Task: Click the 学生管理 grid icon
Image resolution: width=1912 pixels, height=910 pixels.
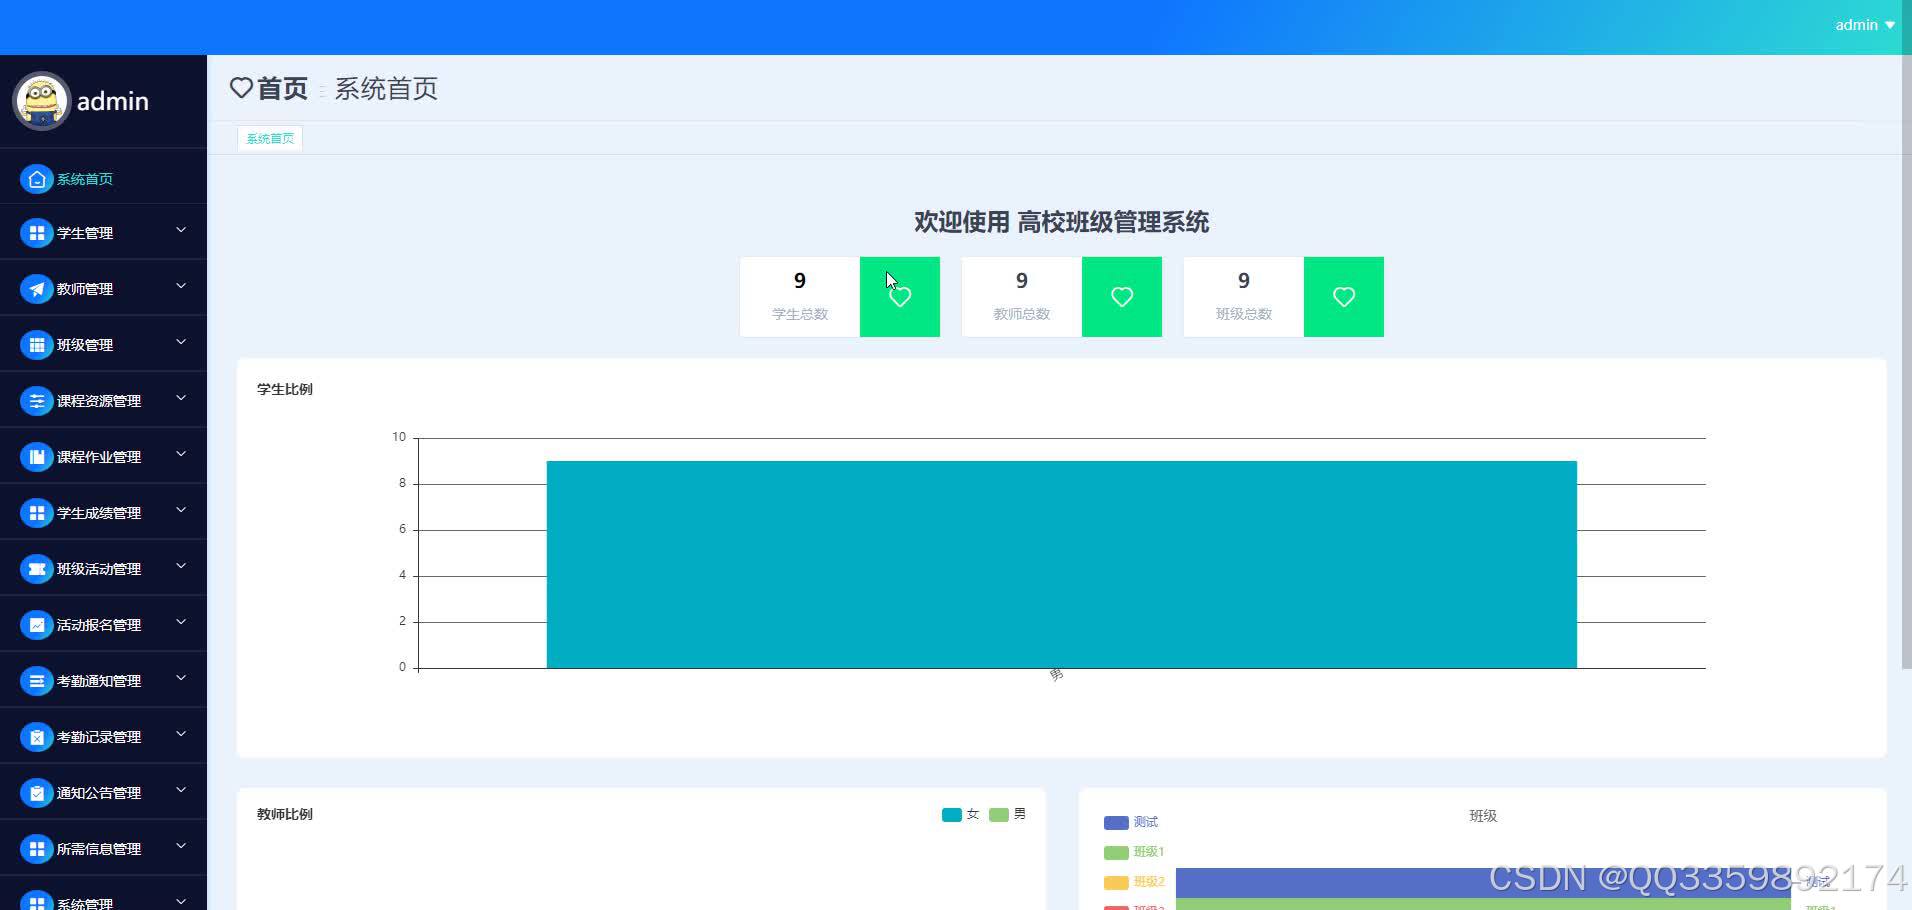Action: click(37, 233)
